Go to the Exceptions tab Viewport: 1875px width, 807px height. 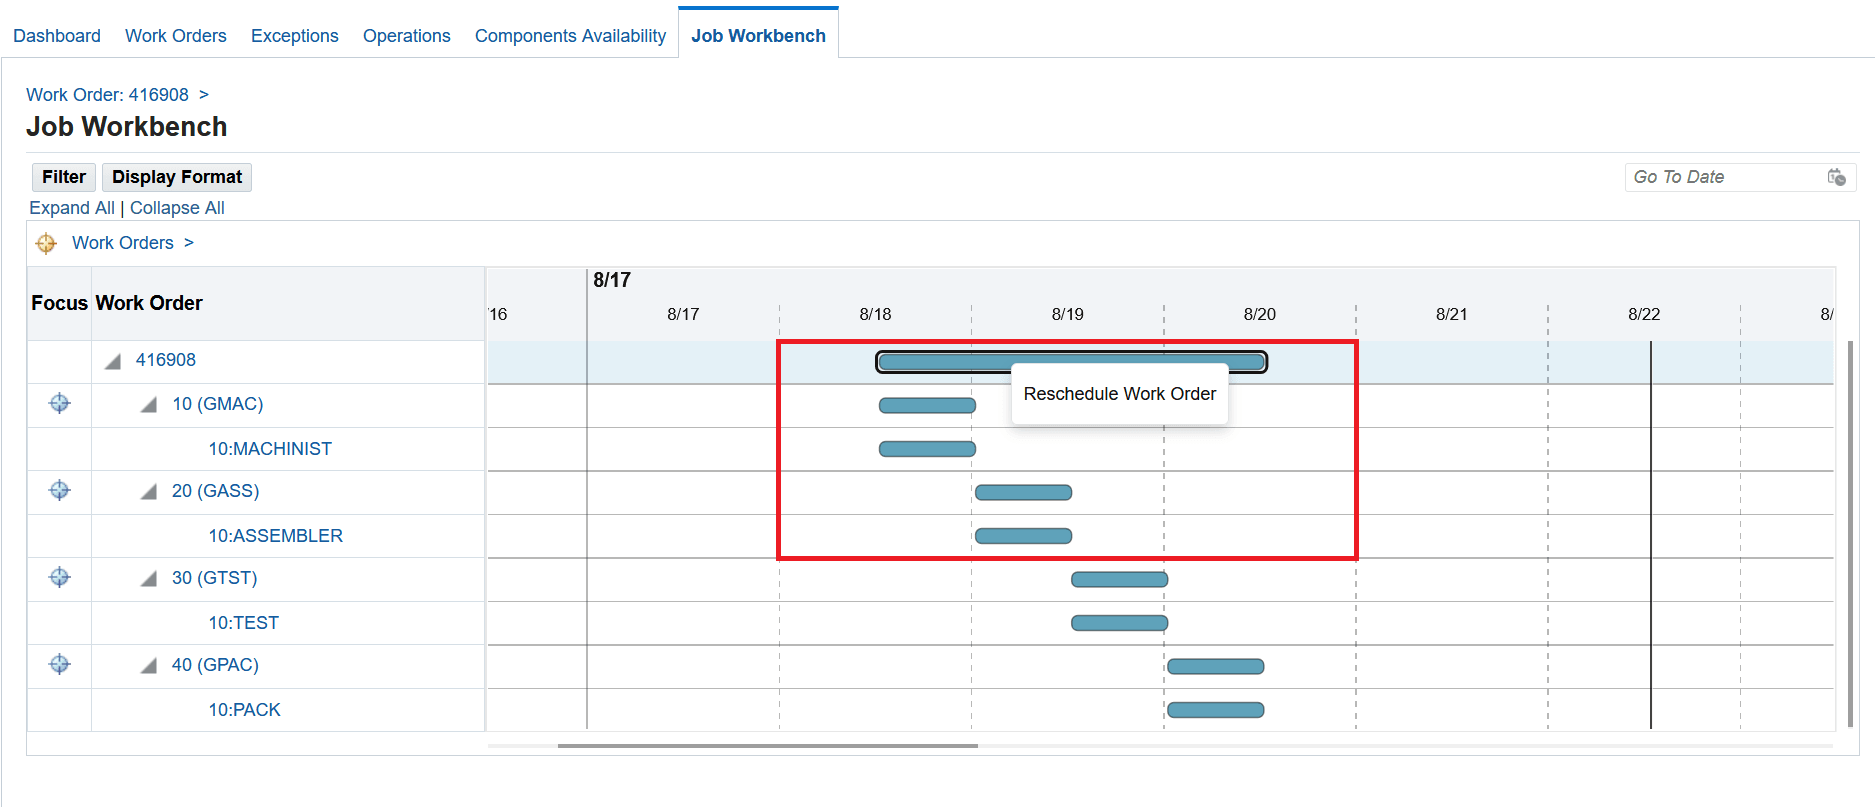295,36
